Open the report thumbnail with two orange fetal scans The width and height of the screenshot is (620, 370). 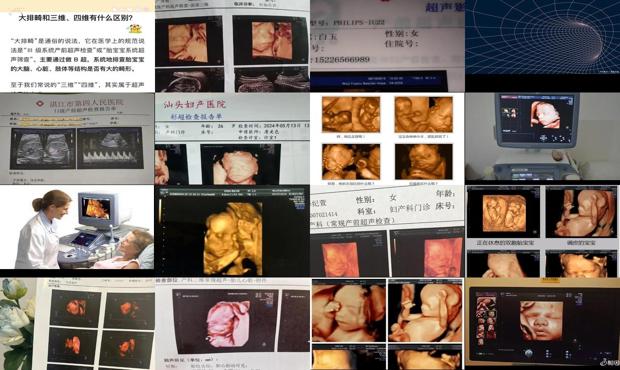232,46
